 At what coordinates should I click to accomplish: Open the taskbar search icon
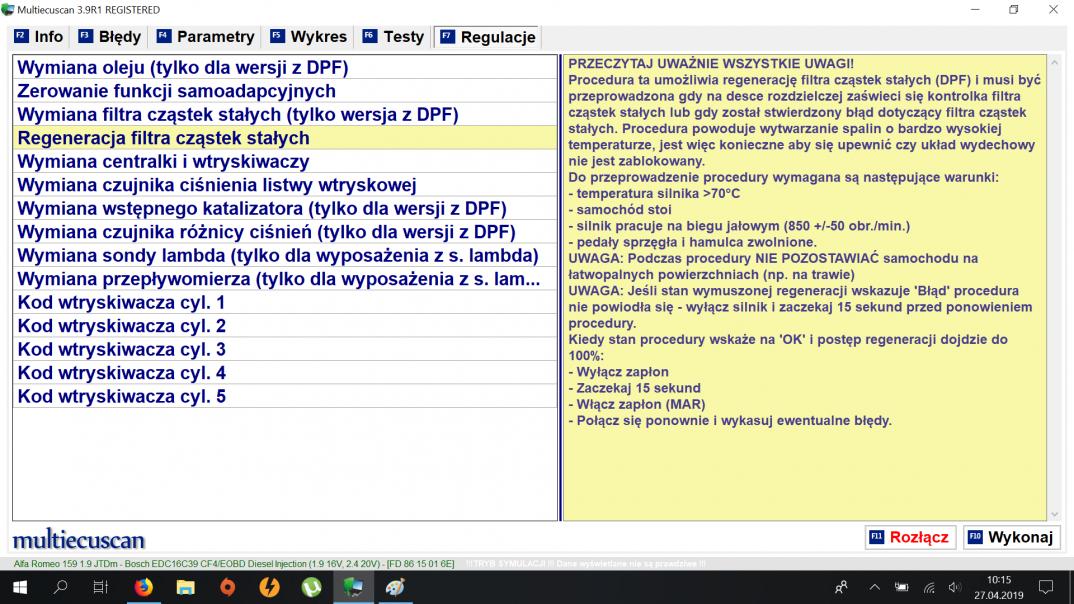[58, 587]
